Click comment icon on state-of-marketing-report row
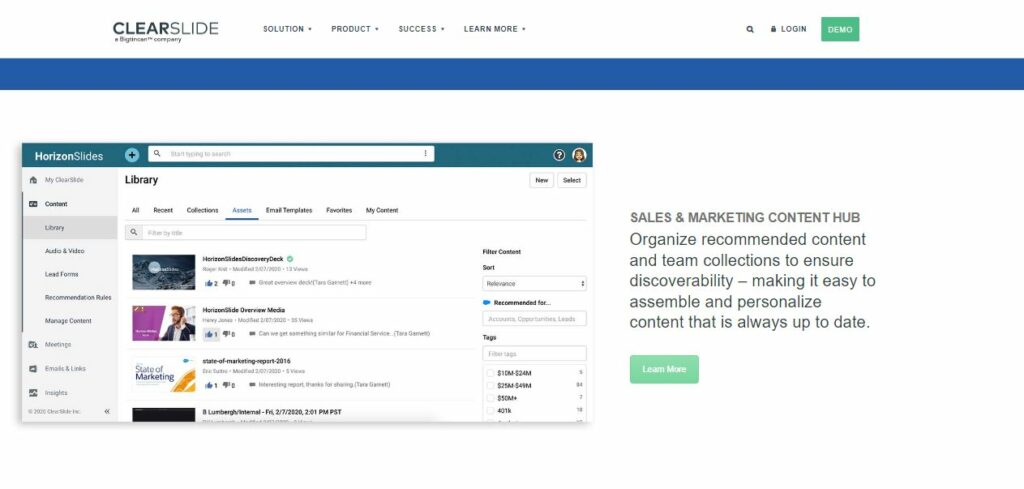The image size is (1024, 489). click(252, 385)
